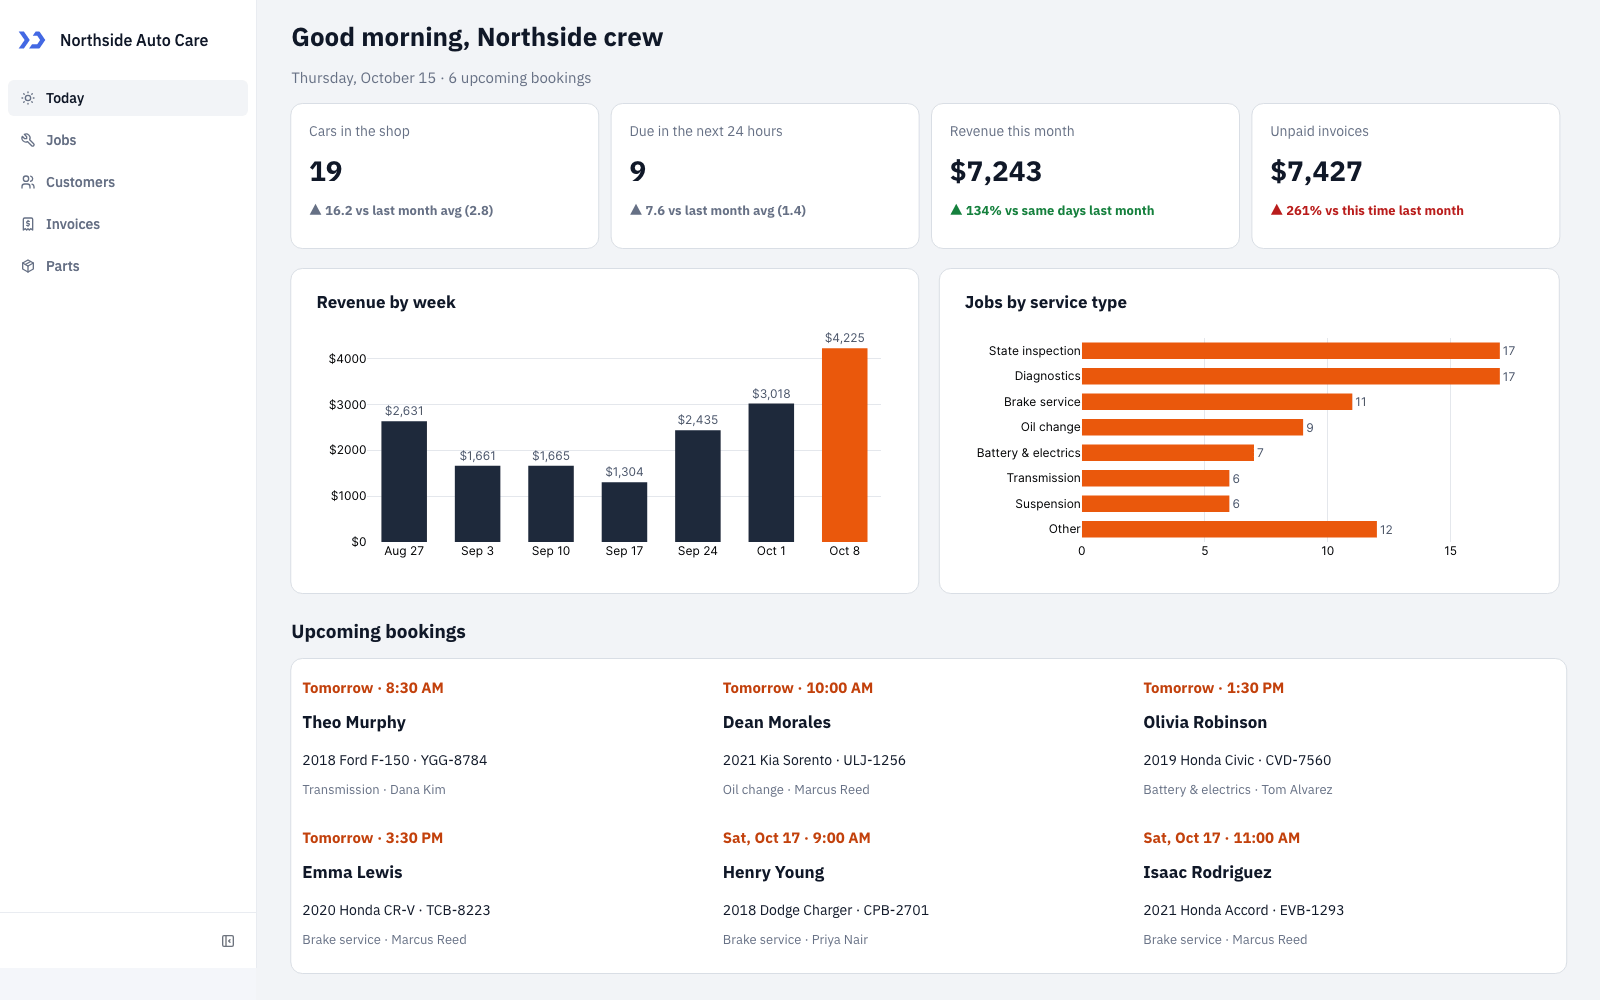Click the sun icon beside Today
1600x1000 pixels.
[x=28, y=98]
